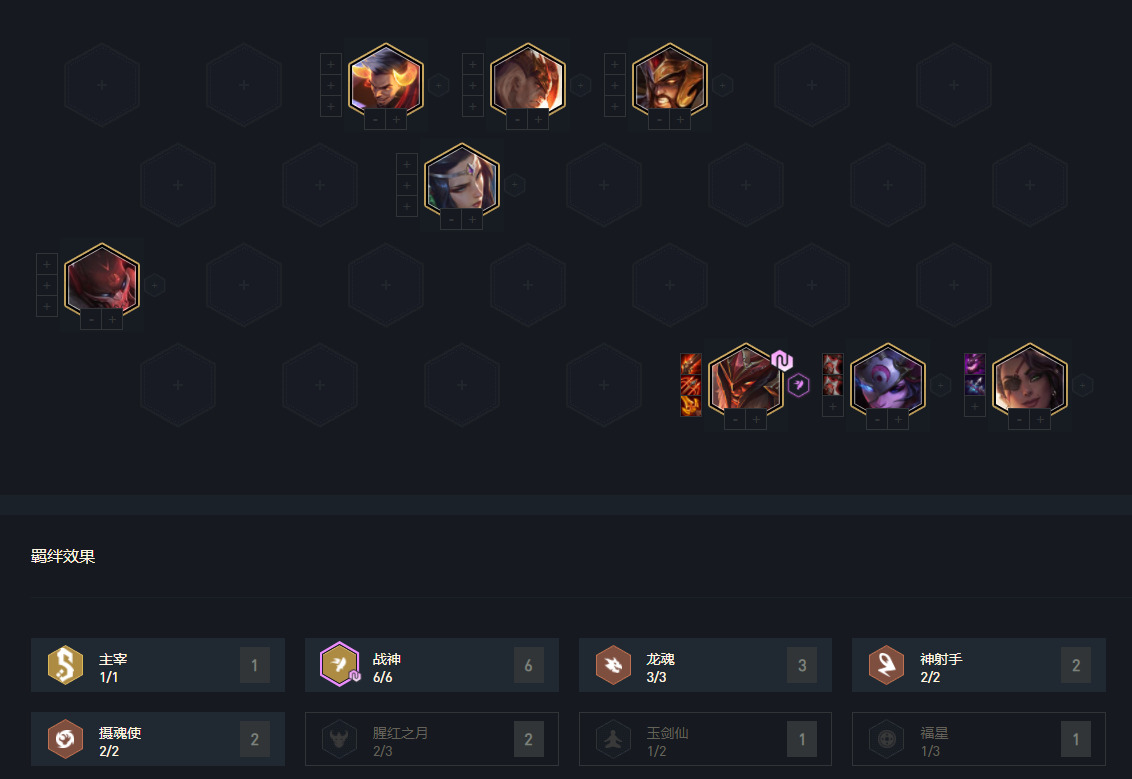
Task: Click the purple wing trait hexagon beside armored champion
Action: [x=798, y=385]
